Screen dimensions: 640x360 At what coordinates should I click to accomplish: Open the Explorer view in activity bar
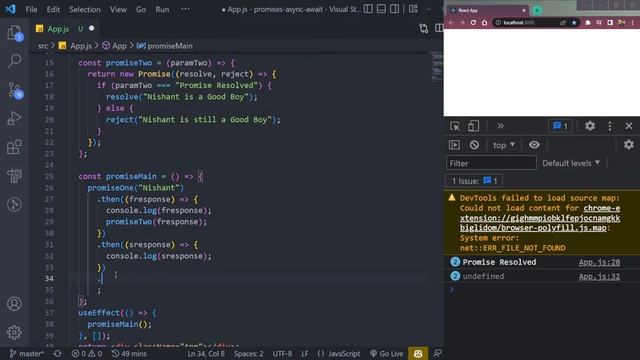[14, 33]
